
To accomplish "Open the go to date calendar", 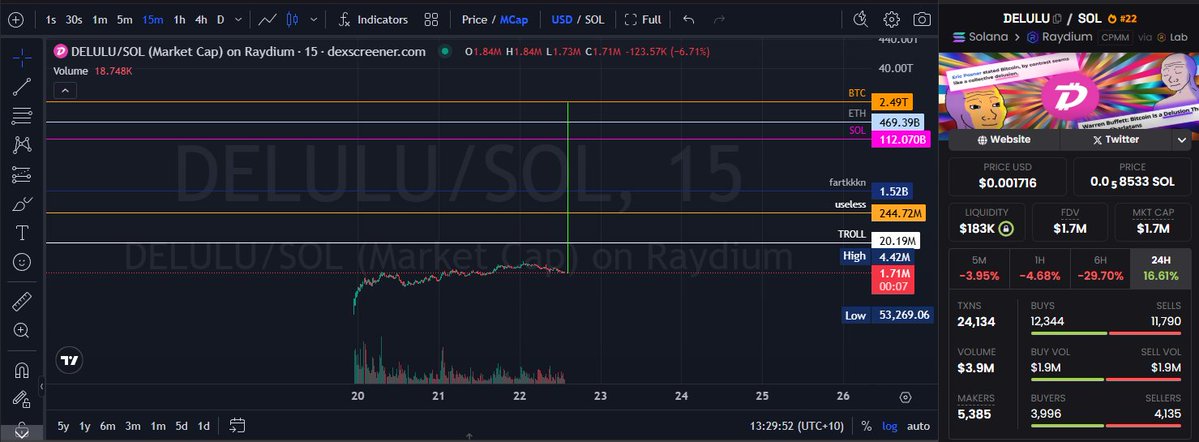I will (x=237, y=425).
